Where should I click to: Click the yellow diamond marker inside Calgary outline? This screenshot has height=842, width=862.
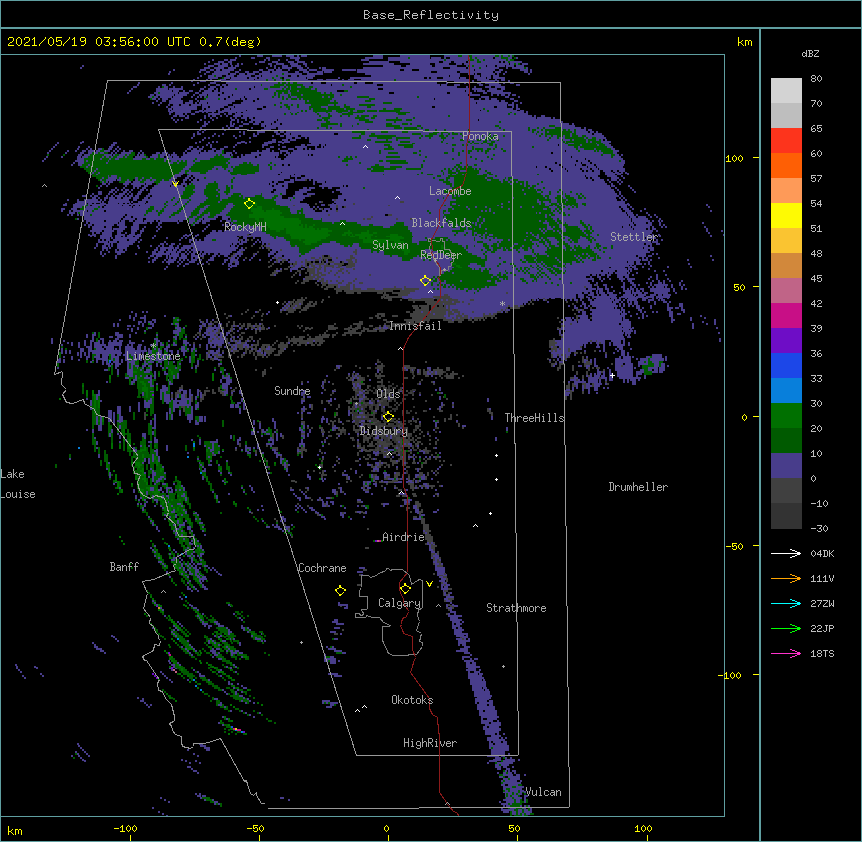coord(405,589)
